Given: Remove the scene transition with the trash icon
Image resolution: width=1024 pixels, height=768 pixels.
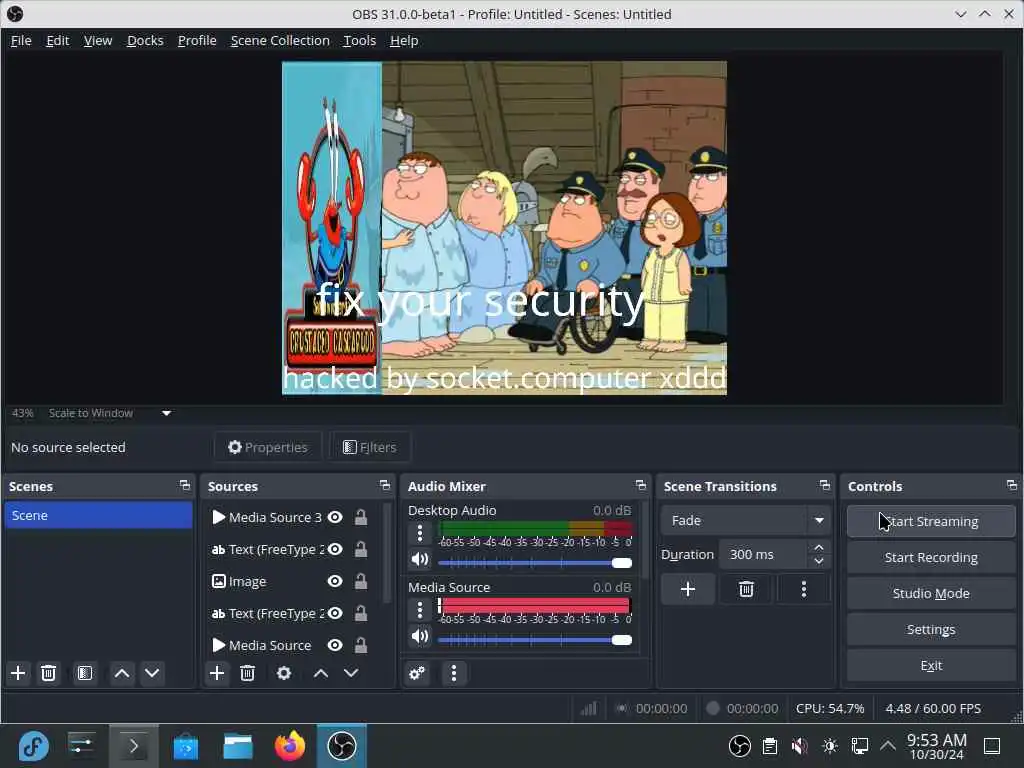Looking at the screenshot, I should click(746, 590).
